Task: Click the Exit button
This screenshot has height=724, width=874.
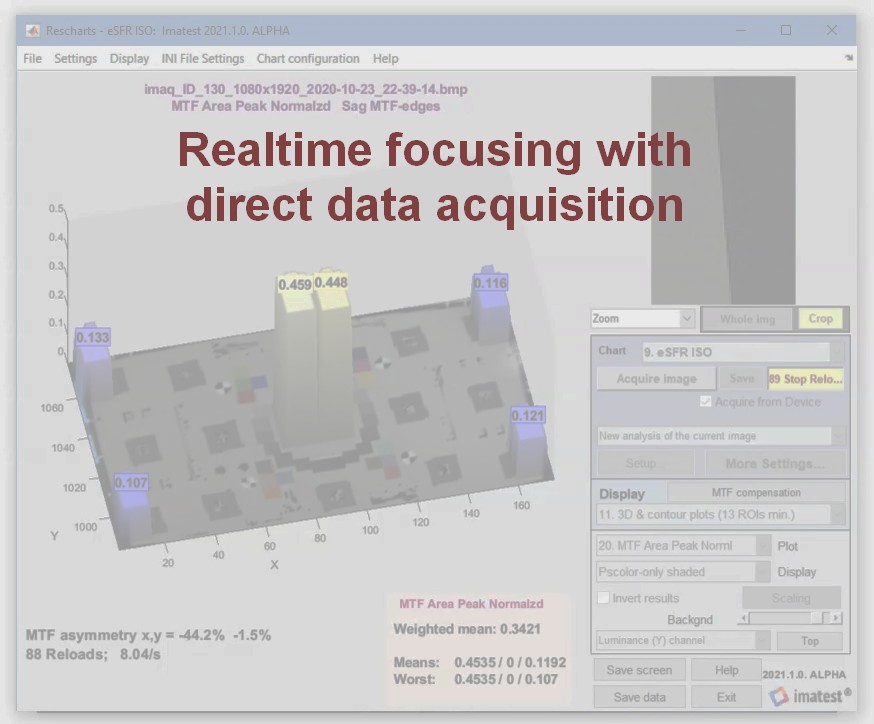Action: pos(726,697)
